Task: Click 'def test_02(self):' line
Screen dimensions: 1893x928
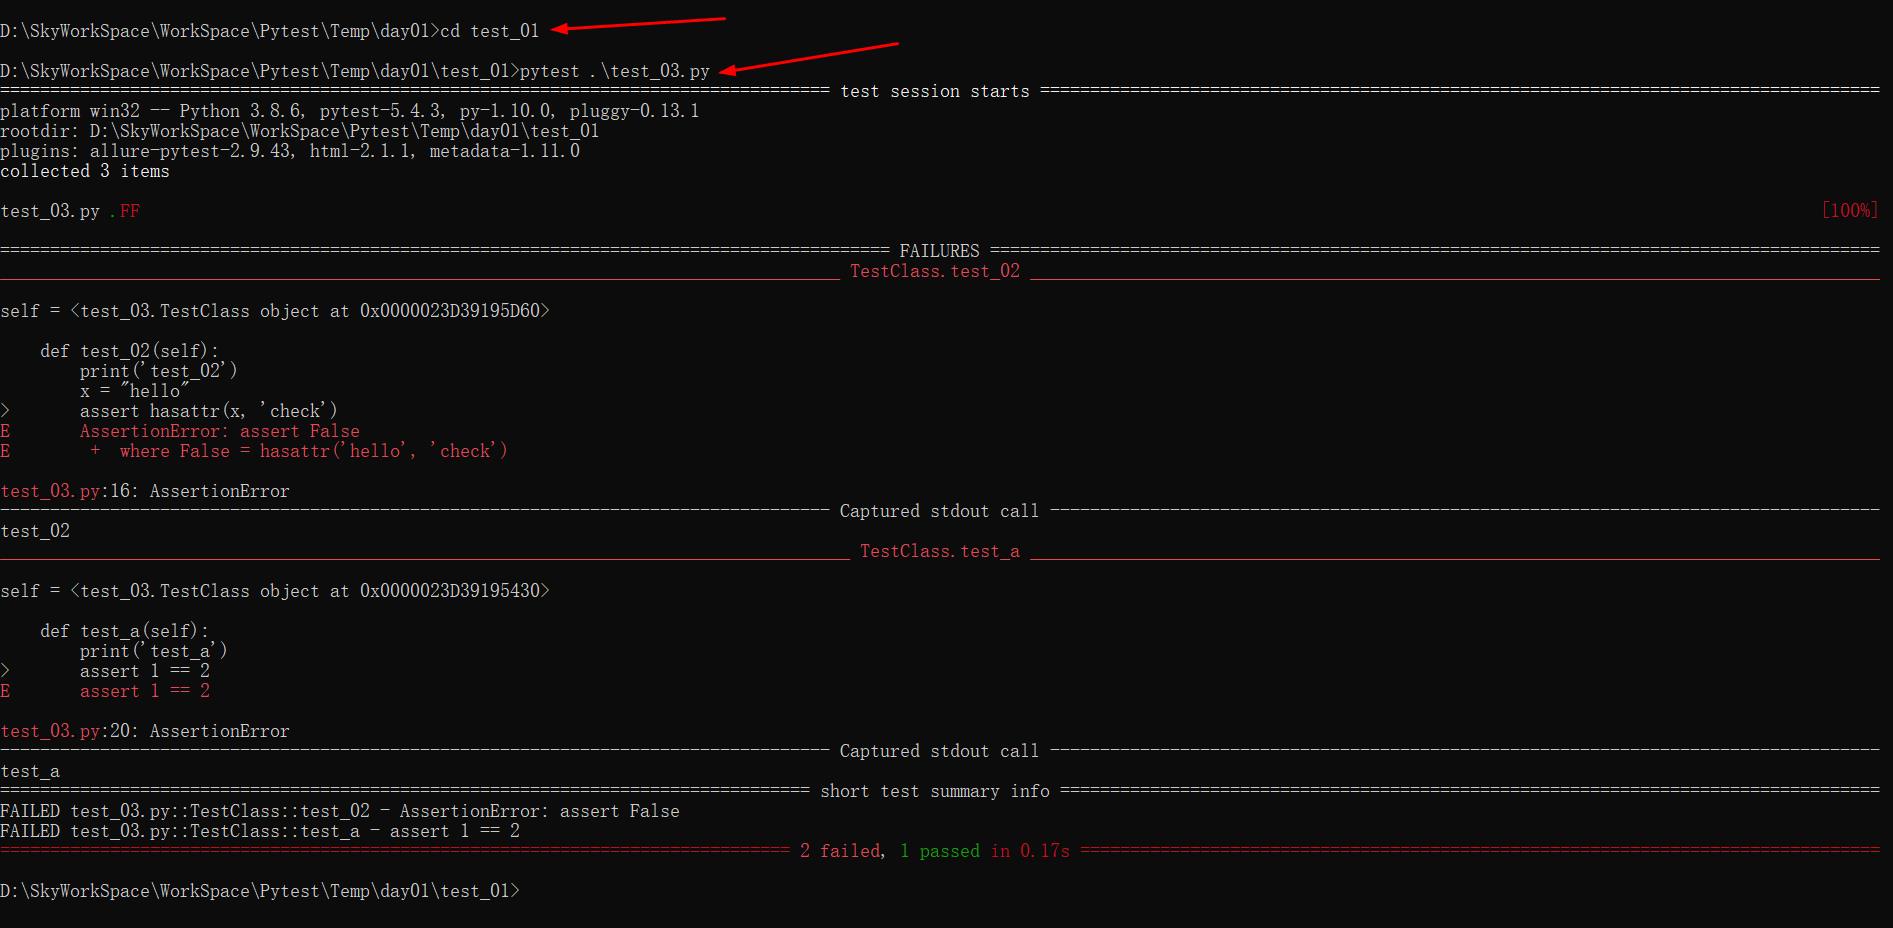Action: tap(129, 351)
